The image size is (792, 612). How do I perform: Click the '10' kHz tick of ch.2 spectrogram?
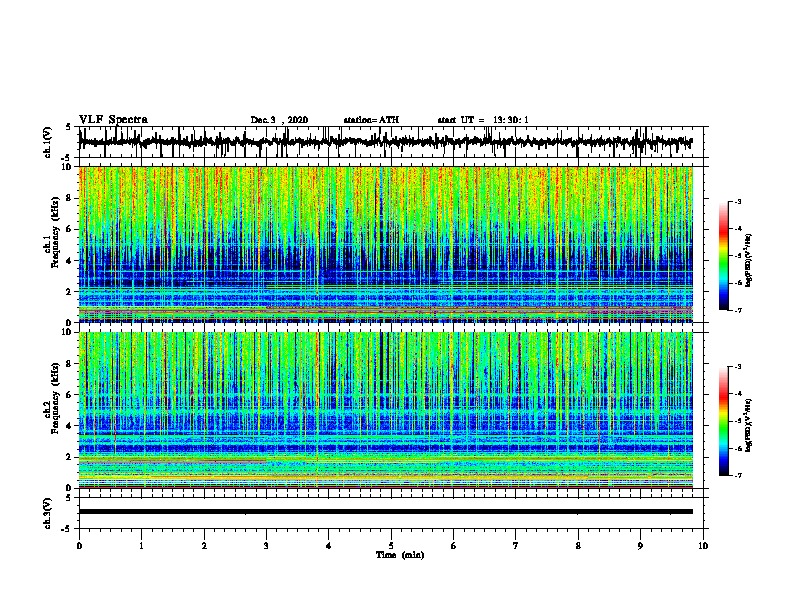click(x=68, y=332)
